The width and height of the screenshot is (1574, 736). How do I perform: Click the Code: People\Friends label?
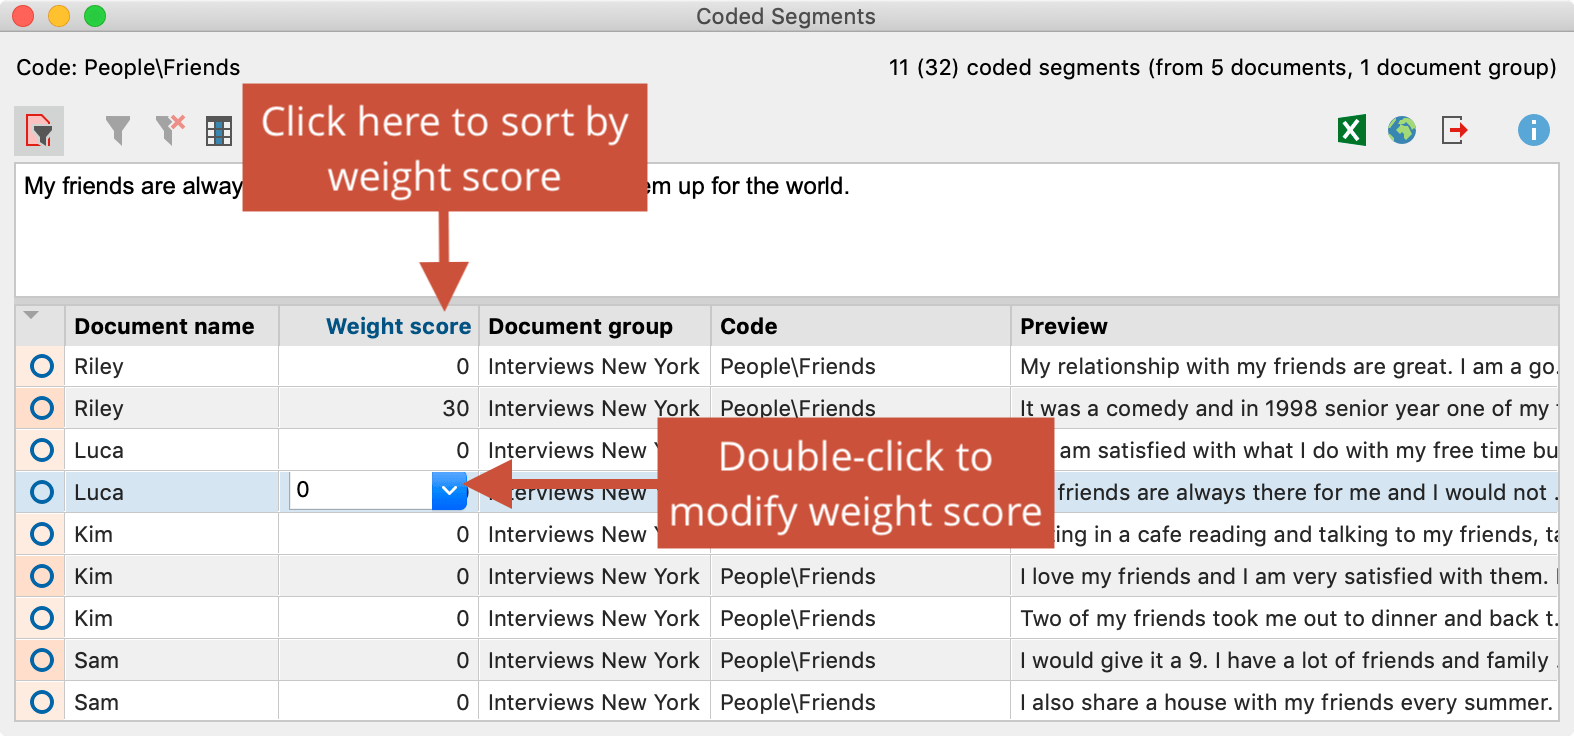pos(128,67)
